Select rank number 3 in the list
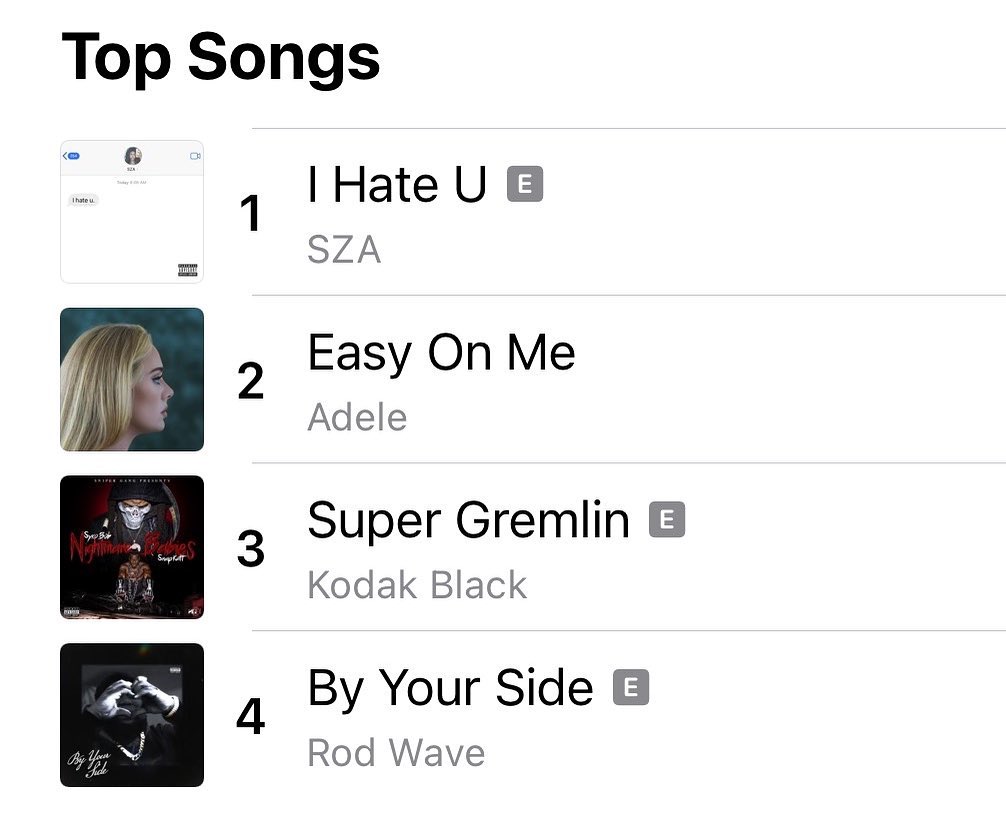 [251, 549]
